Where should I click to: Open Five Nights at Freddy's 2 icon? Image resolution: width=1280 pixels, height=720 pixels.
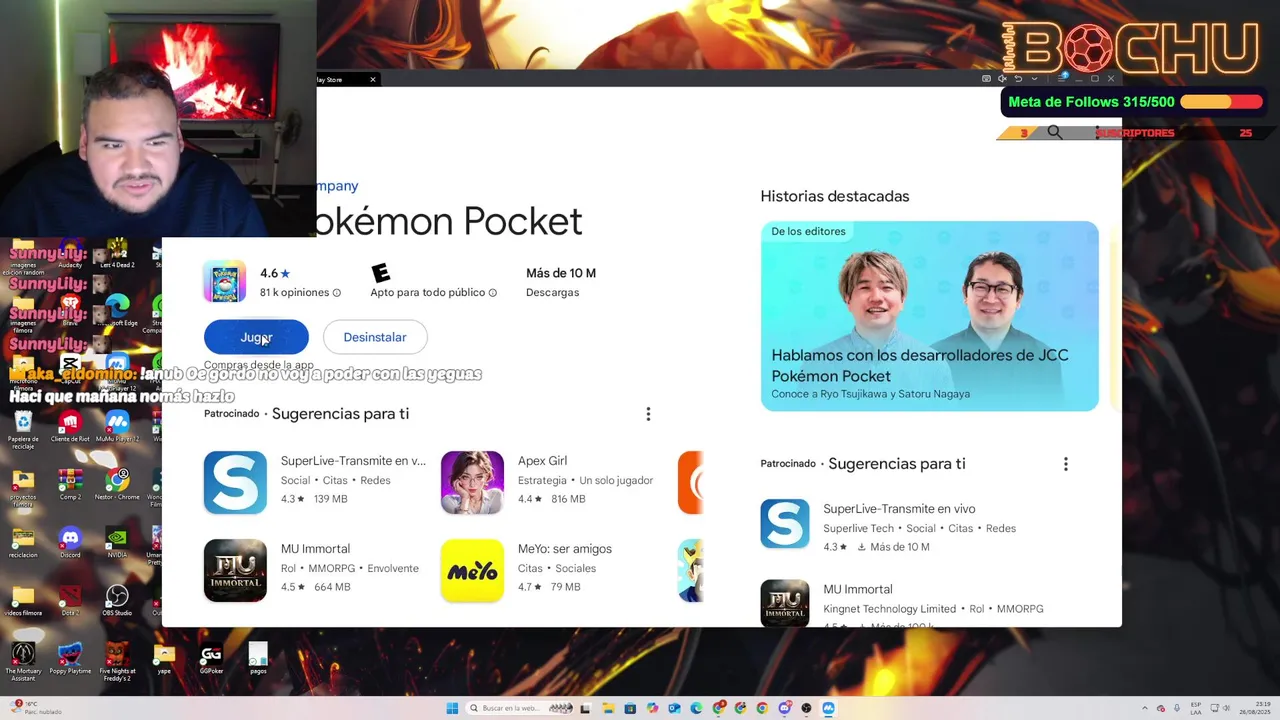[x=117, y=661]
